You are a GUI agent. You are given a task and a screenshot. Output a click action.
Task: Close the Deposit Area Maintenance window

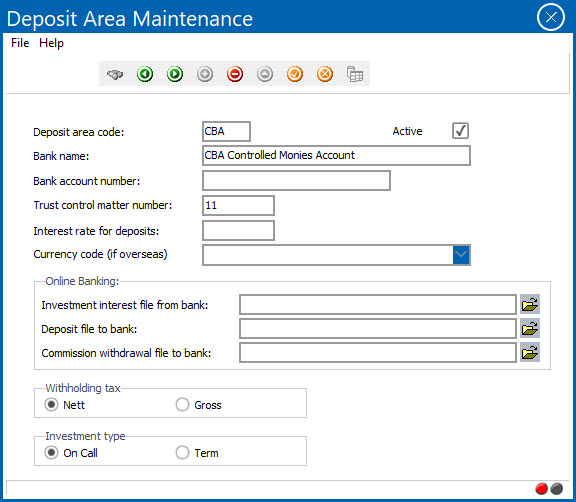click(x=551, y=17)
